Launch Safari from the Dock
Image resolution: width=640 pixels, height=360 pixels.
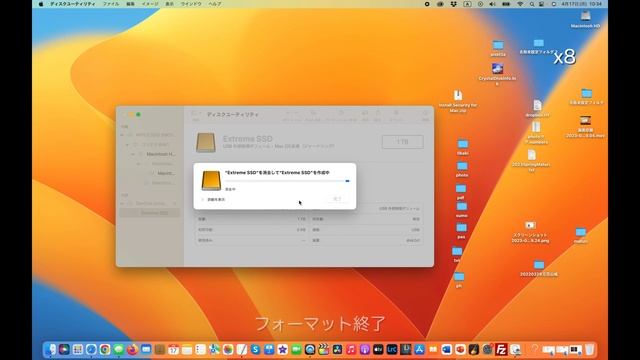point(91,349)
